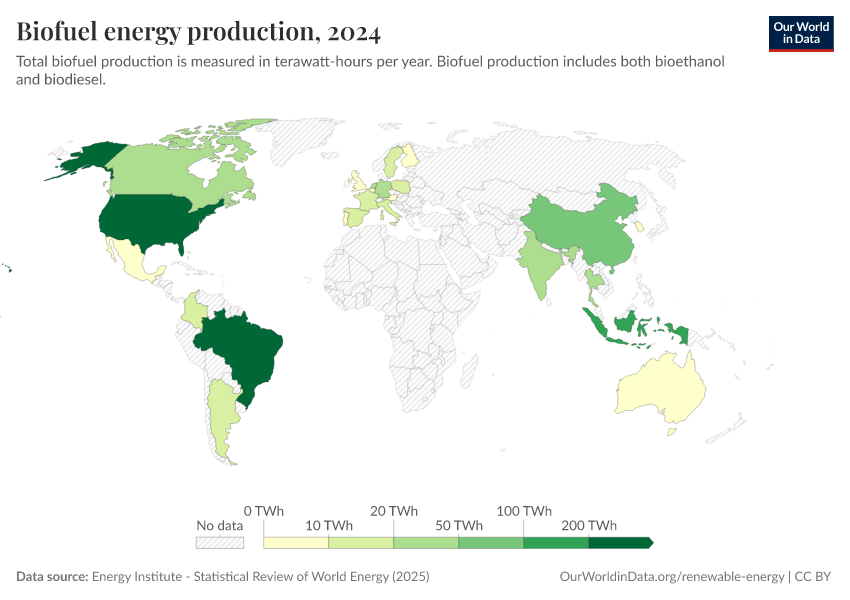Click the hatched No data pattern swatch
The height and width of the screenshot is (600, 850).
pyautogui.click(x=220, y=541)
